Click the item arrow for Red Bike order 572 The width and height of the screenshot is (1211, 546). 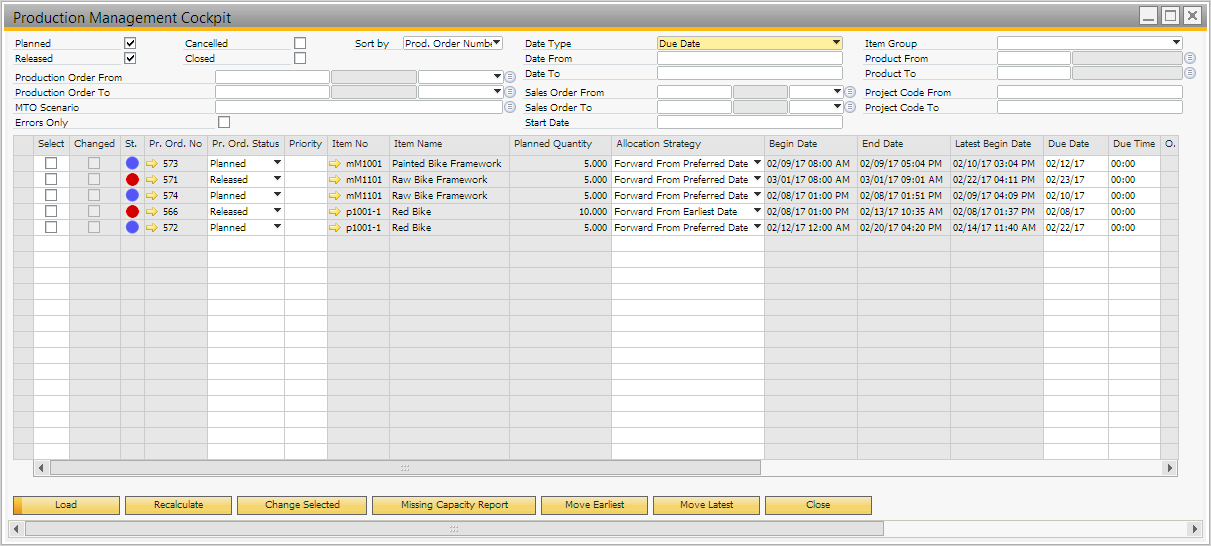[335, 227]
